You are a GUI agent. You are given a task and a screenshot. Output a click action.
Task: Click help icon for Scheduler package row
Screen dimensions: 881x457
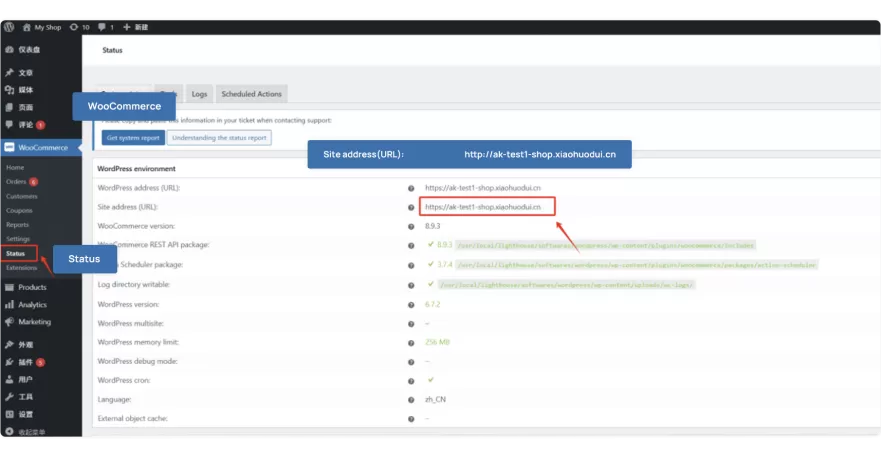411,265
